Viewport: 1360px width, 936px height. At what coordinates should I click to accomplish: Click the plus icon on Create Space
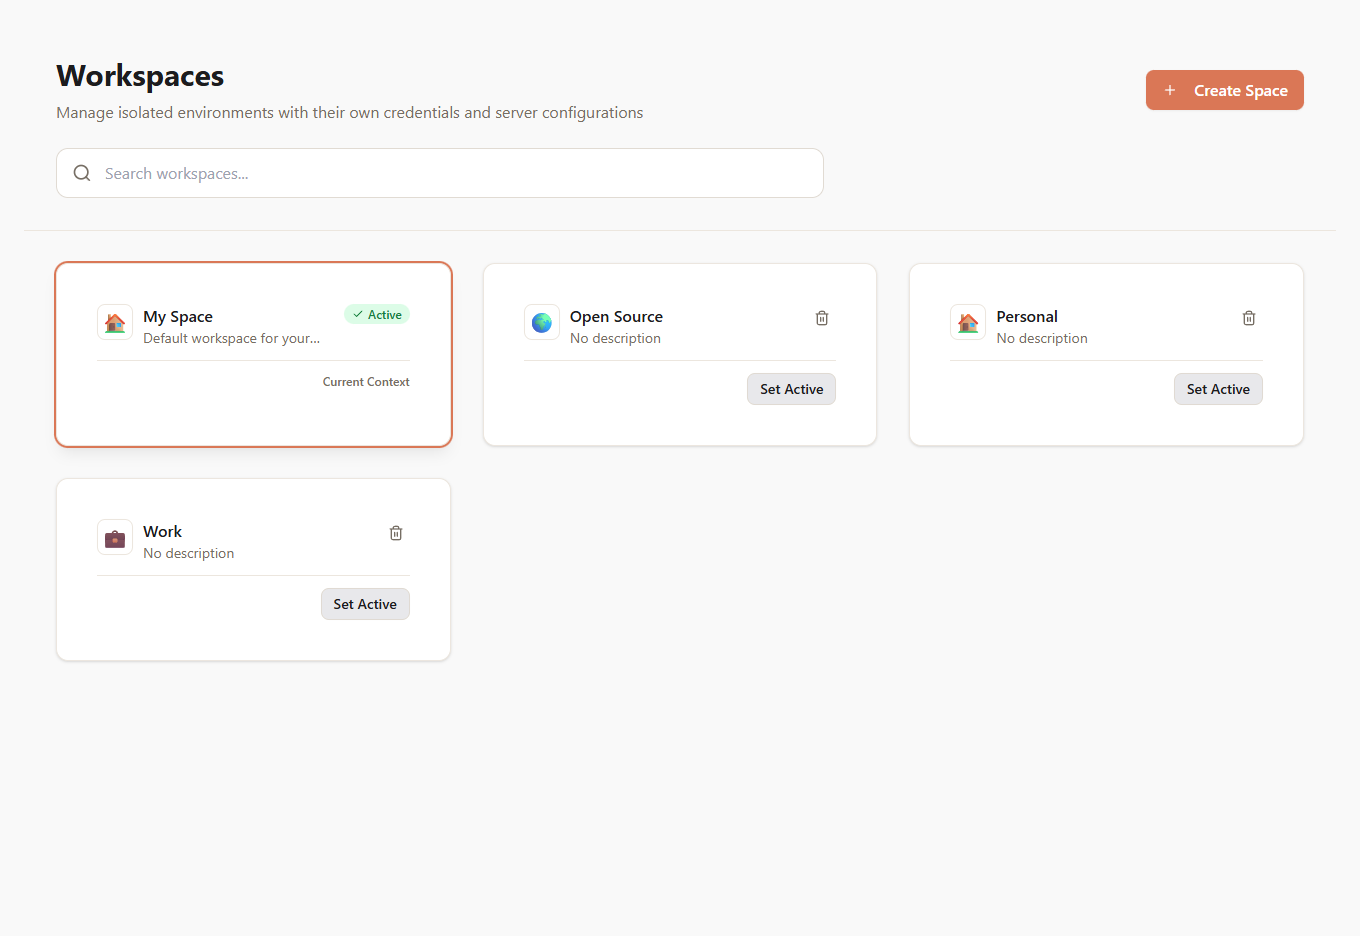tap(1169, 90)
